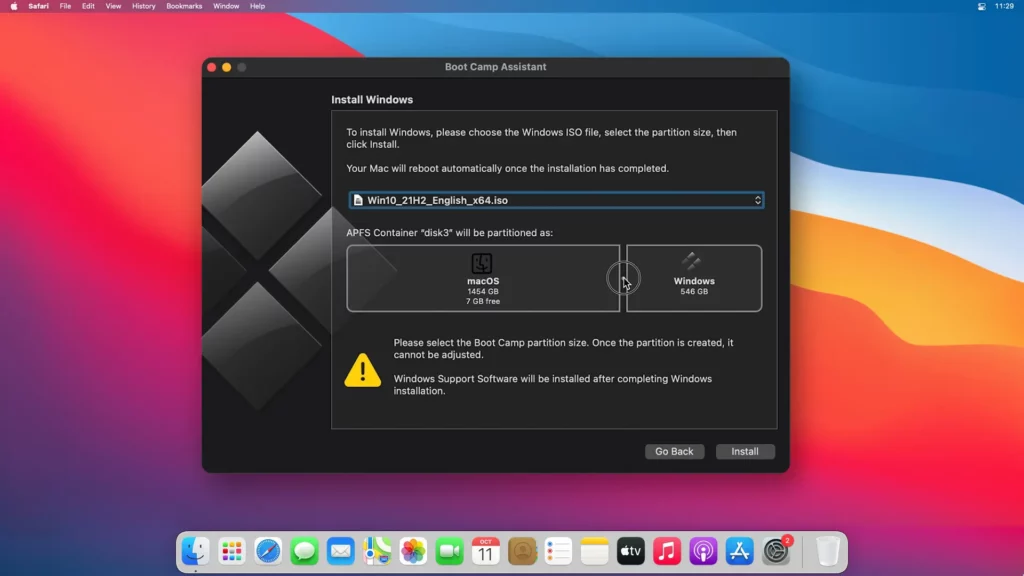
Task: Click the '7 GB free' text
Action: click(483, 302)
